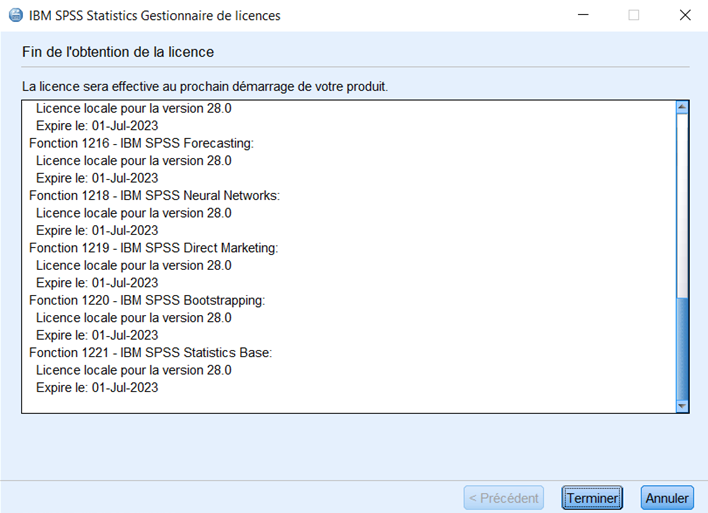Click the disabled maximize window button

pyautogui.click(x=633, y=15)
